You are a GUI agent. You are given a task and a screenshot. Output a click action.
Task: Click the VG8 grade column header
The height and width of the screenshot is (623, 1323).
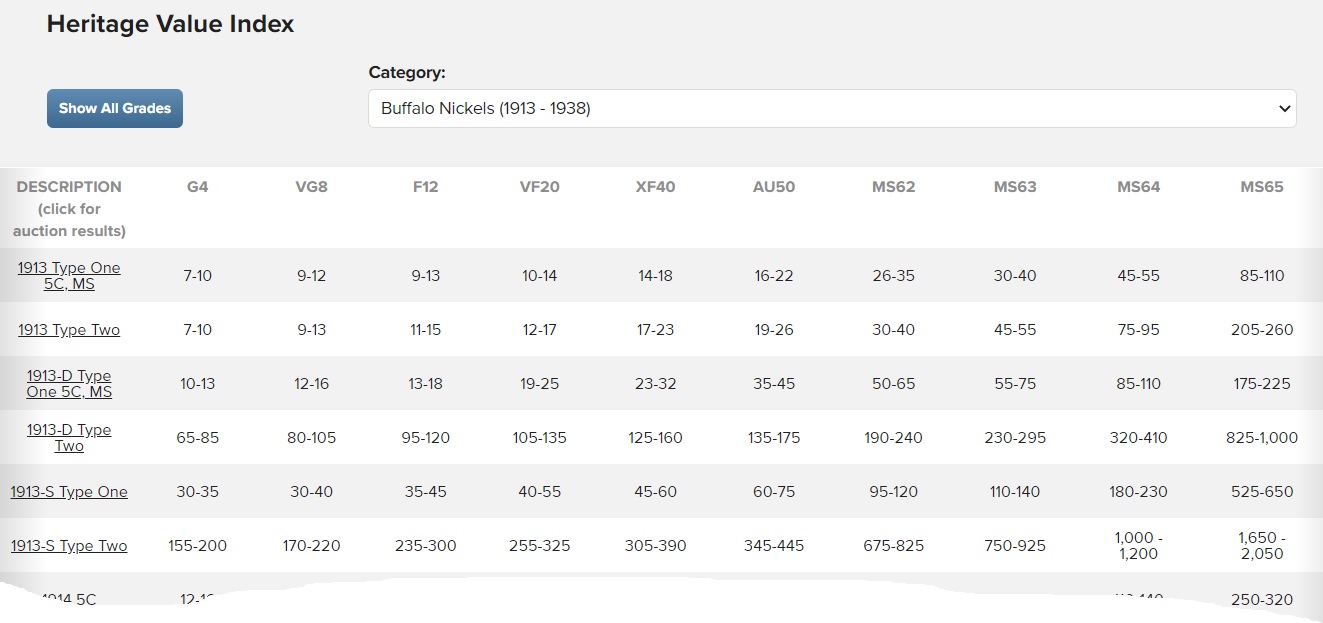(x=311, y=187)
